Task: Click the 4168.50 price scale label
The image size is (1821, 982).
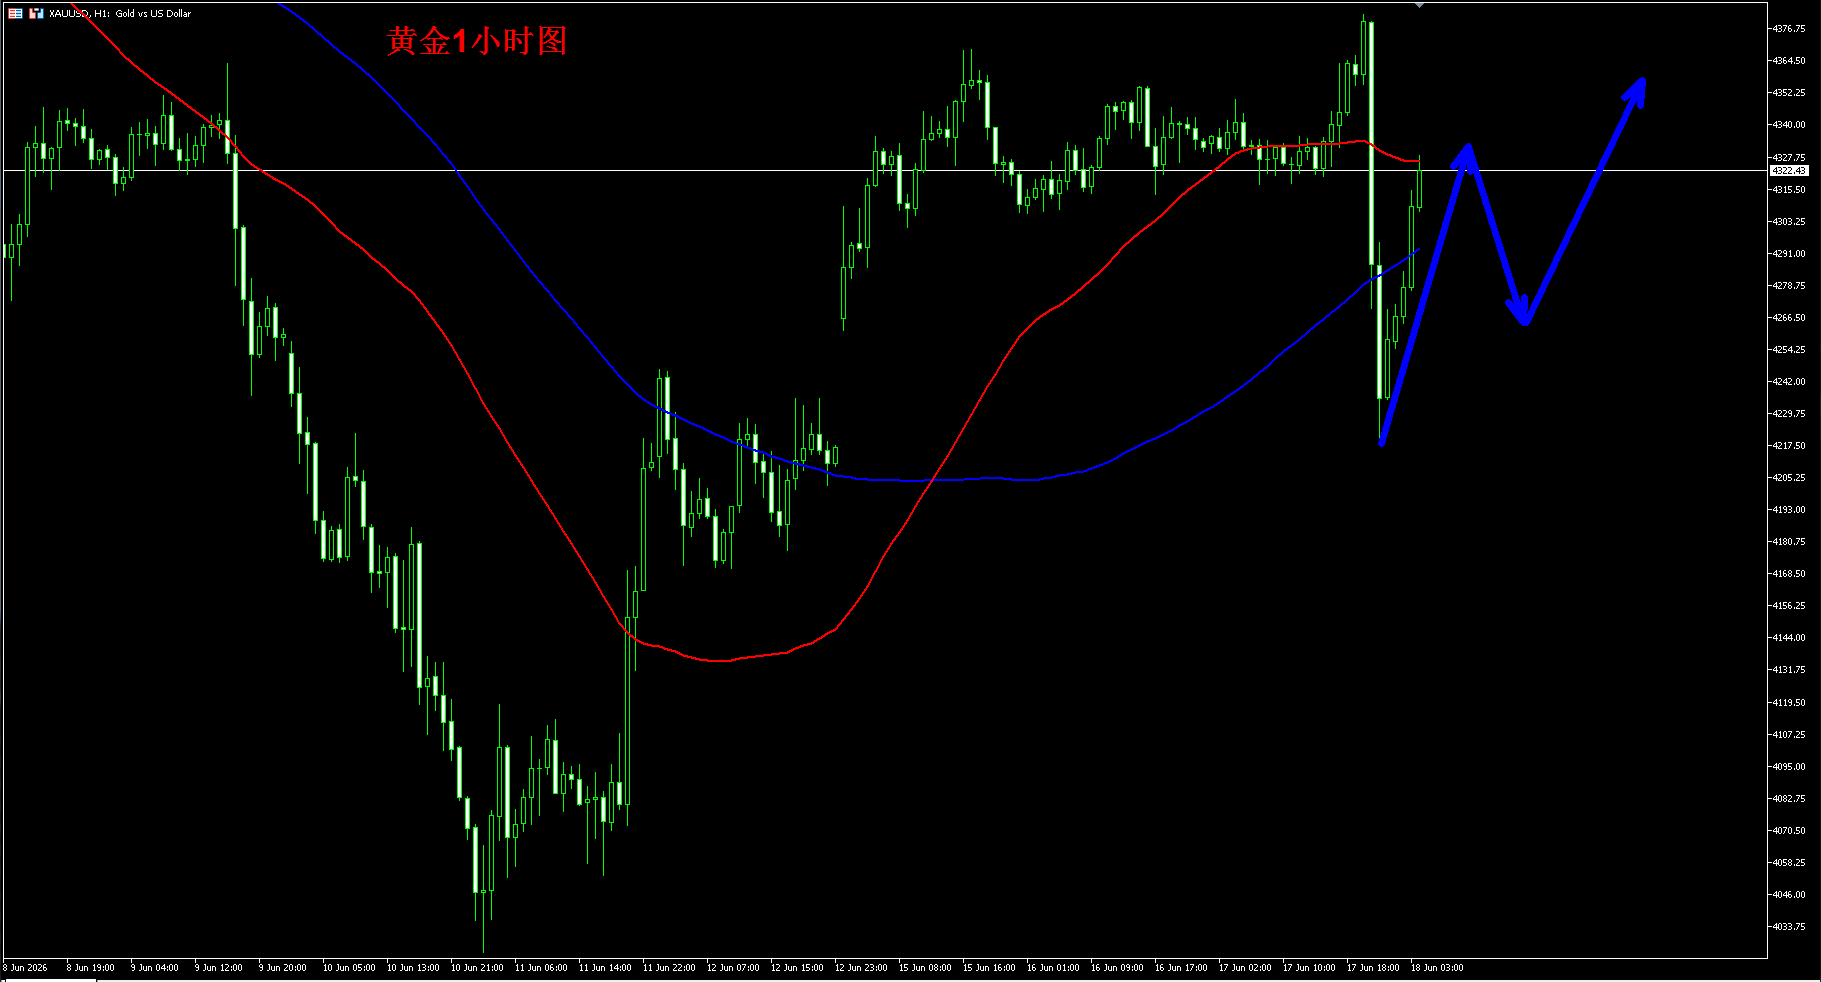Action: pyautogui.click(x=1789, y=574)
